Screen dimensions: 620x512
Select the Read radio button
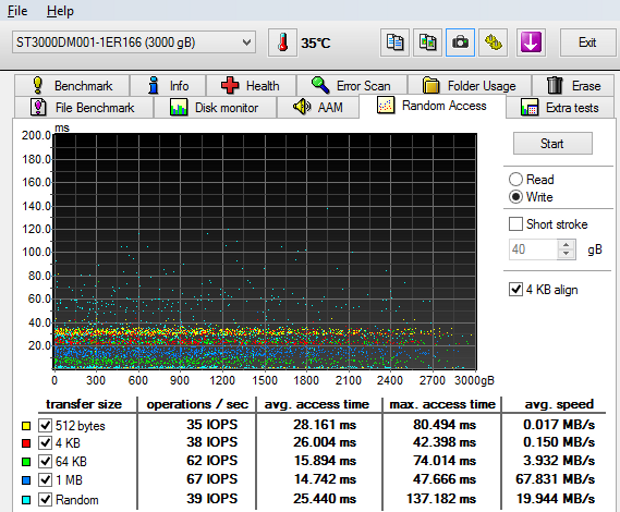coord(516,180)
